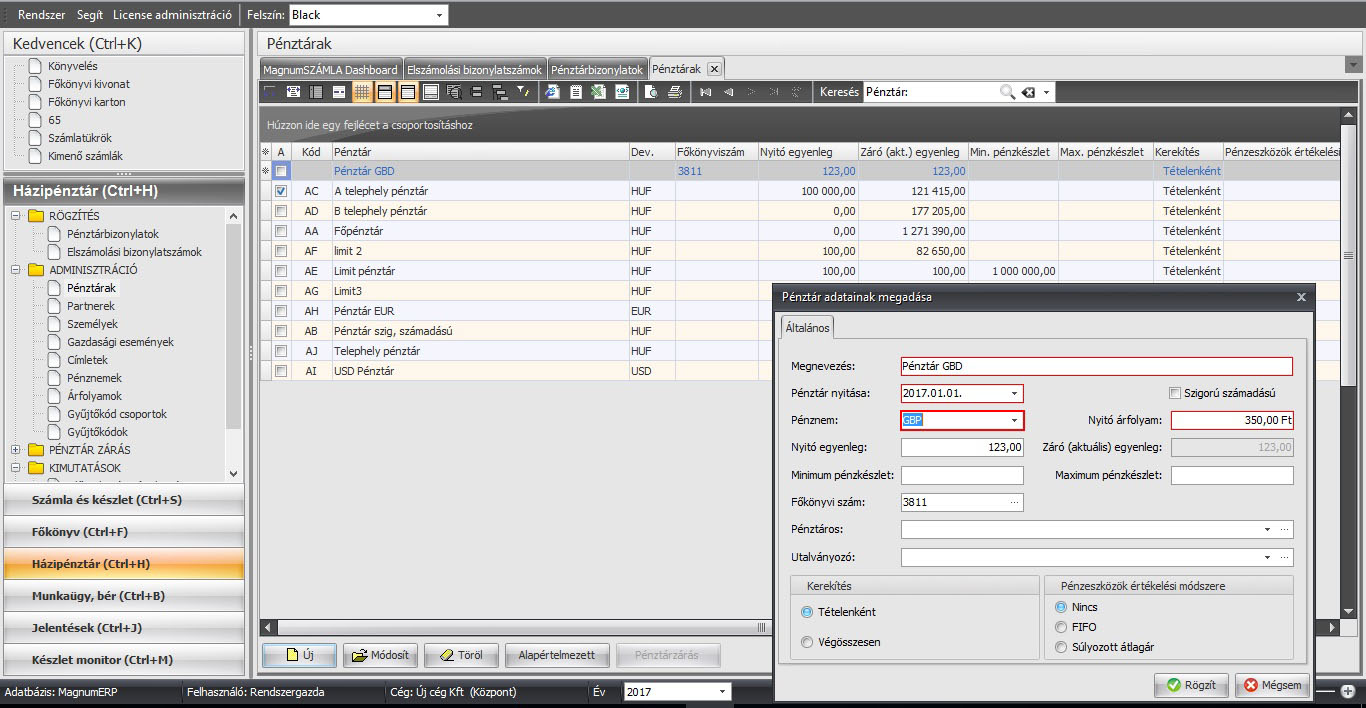Screen dimensions: 1366x708
Task: Expand the PÉNZTÁR ZÁRÁS tree folder
Action: point(15,450)
